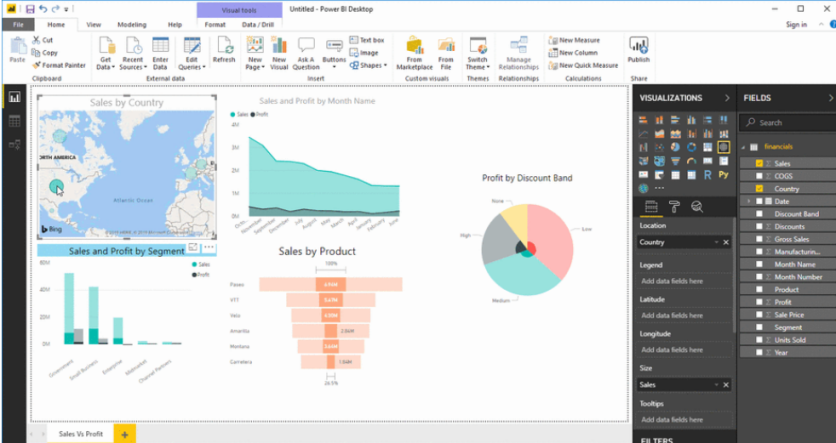The height and width of the screenshot is (443, 836).
Task: Click New Measure in Calculations
Action: pyautogui.click(x=574, y=40)
